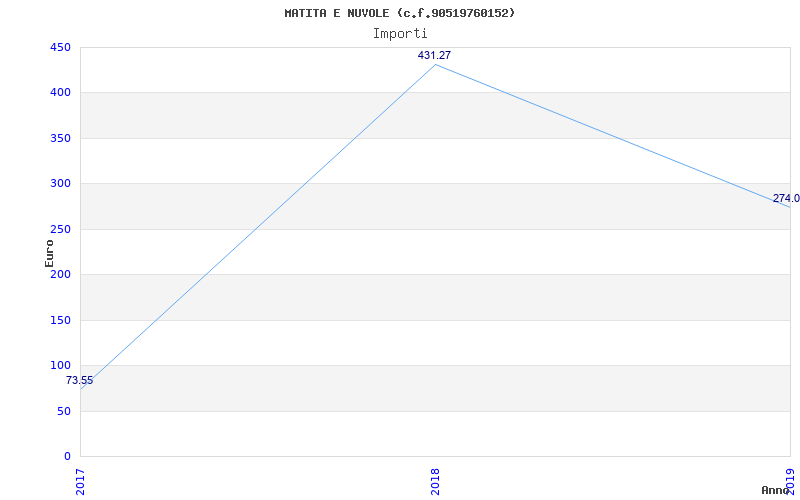
Task: Click the 50 y-axis tick label
Action: [63, 411]
